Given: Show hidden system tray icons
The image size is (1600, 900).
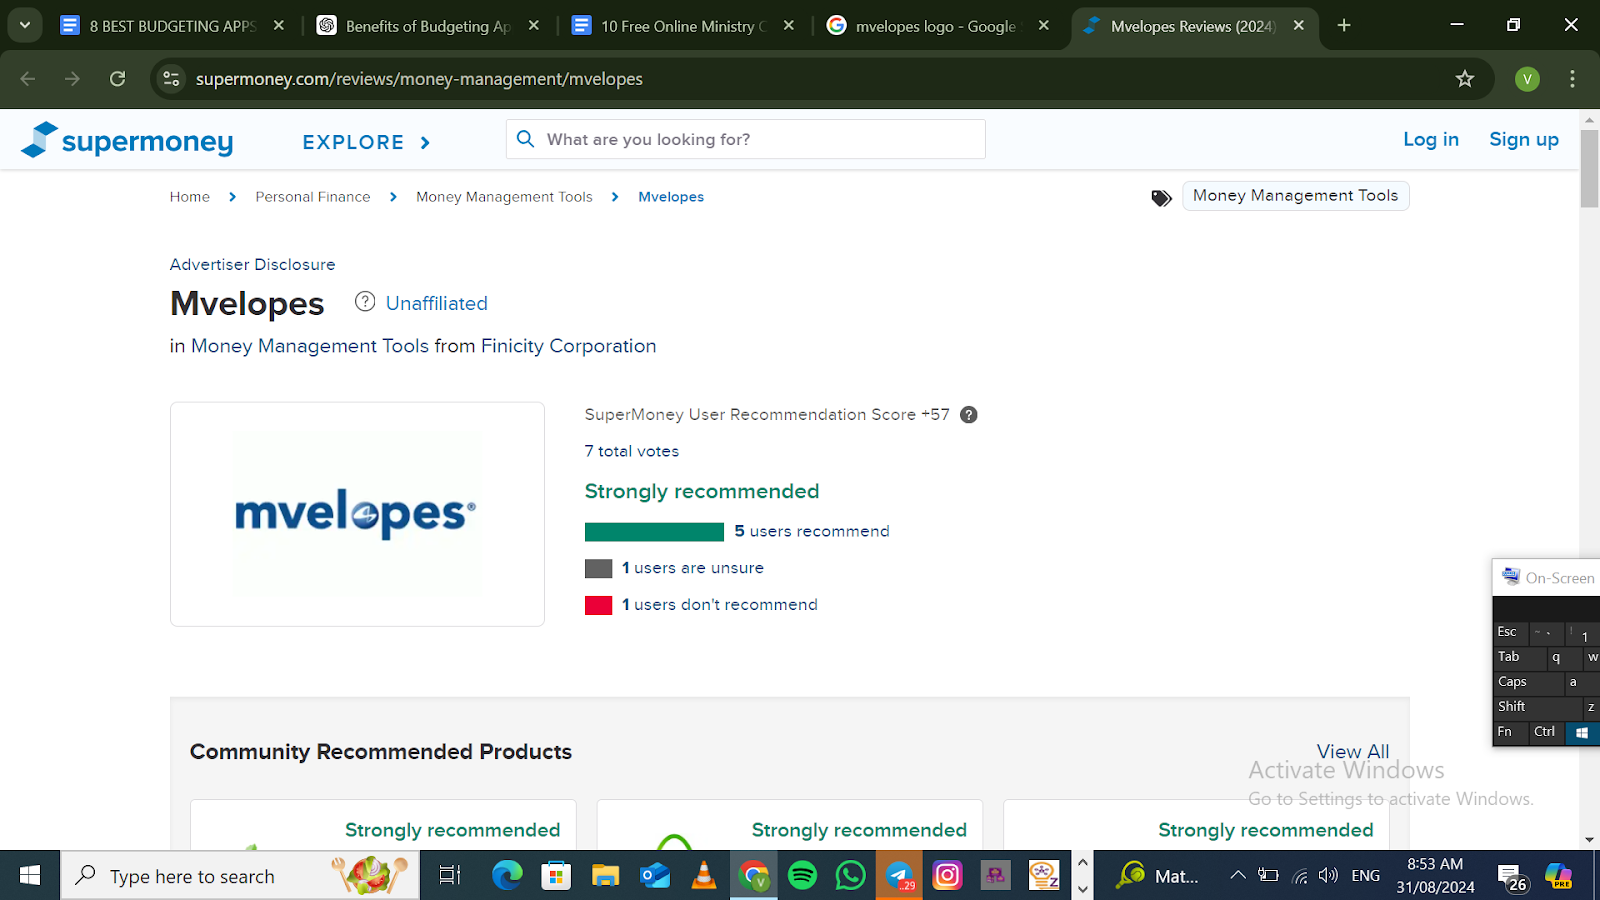Looking at the screenshot, I should pos(1238,876).
